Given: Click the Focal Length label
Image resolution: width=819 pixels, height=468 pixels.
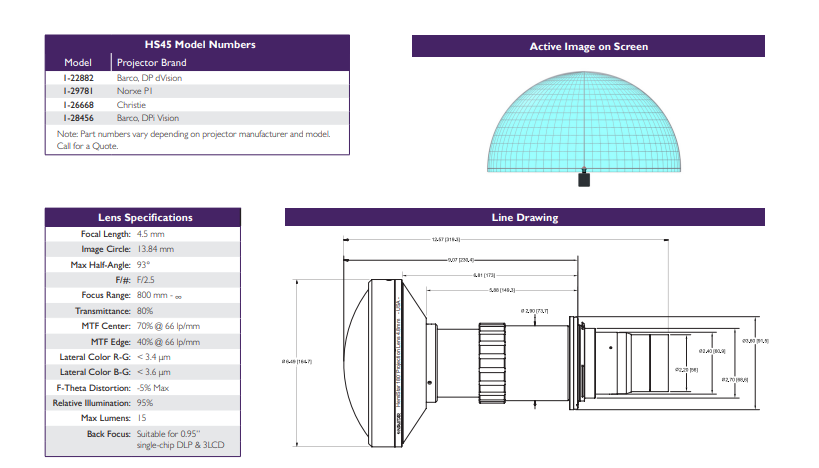Looking at the screenshot, I should tap(106, 234).
